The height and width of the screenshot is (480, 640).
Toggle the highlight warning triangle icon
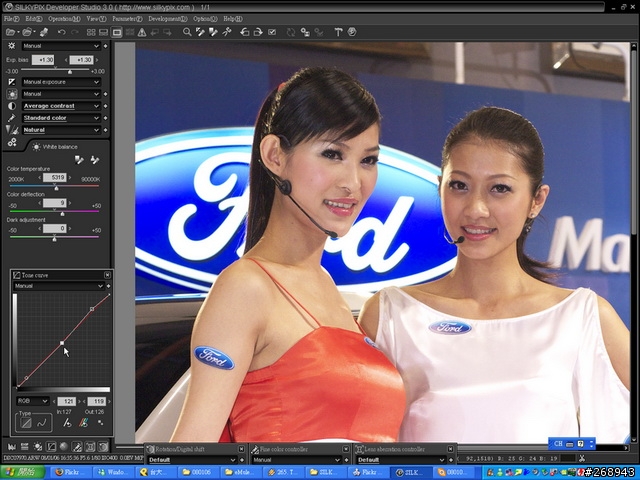(x=142, y=32)
